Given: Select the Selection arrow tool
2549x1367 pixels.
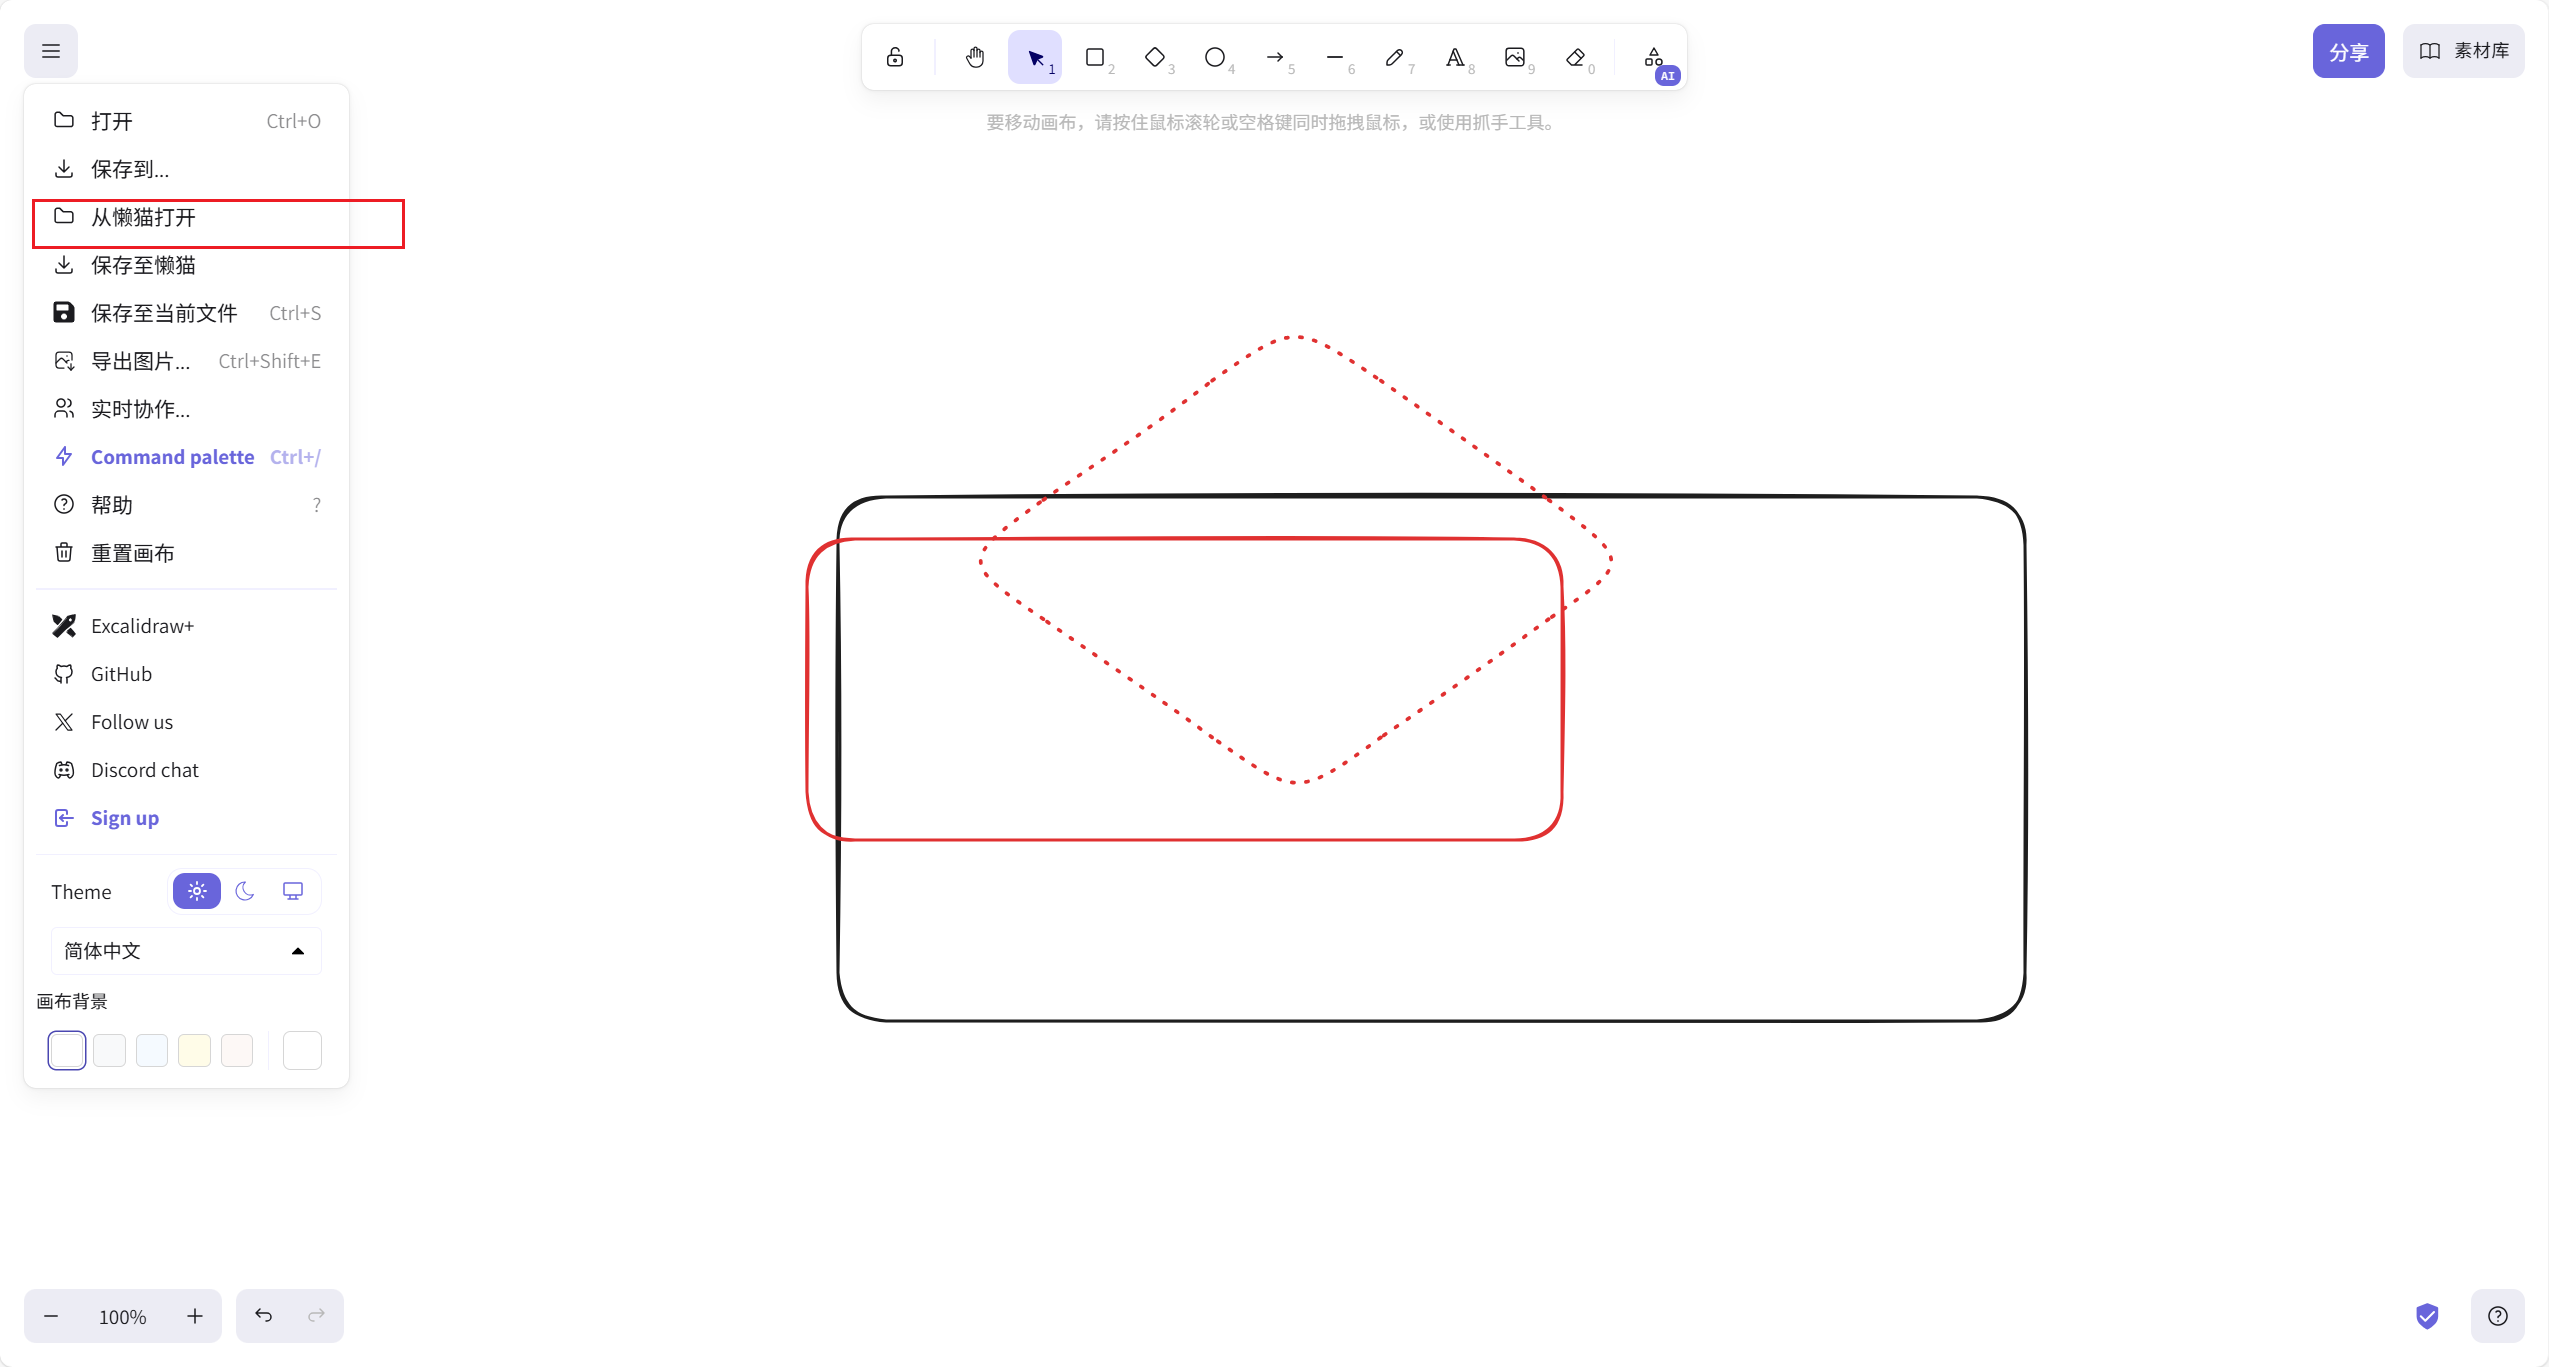Looking at the screenshot, I should coord(1035,57).
